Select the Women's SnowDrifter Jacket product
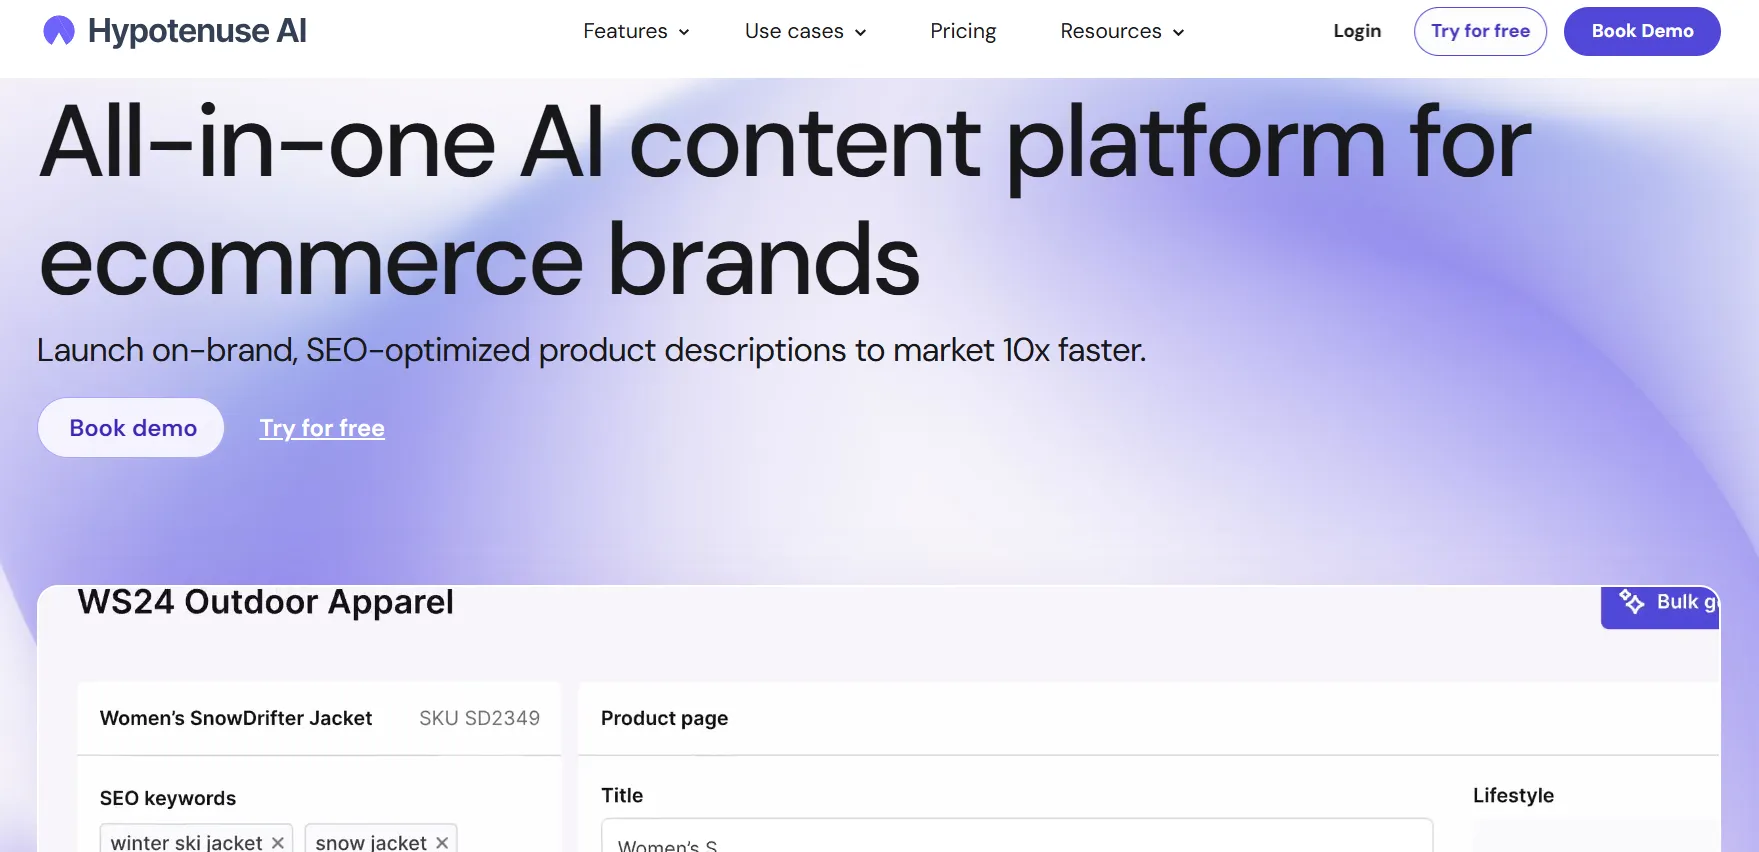 [x=236, y=718]
